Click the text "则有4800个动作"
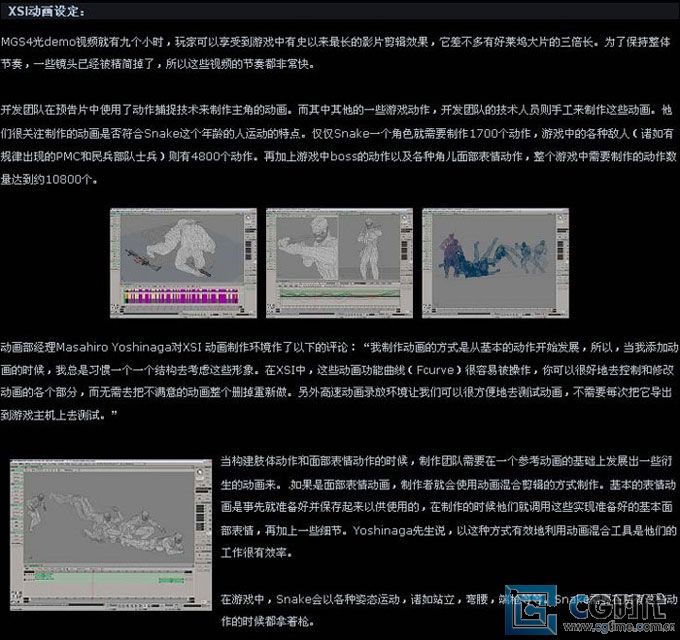This screenshot has width=680, height=640. 210,156
